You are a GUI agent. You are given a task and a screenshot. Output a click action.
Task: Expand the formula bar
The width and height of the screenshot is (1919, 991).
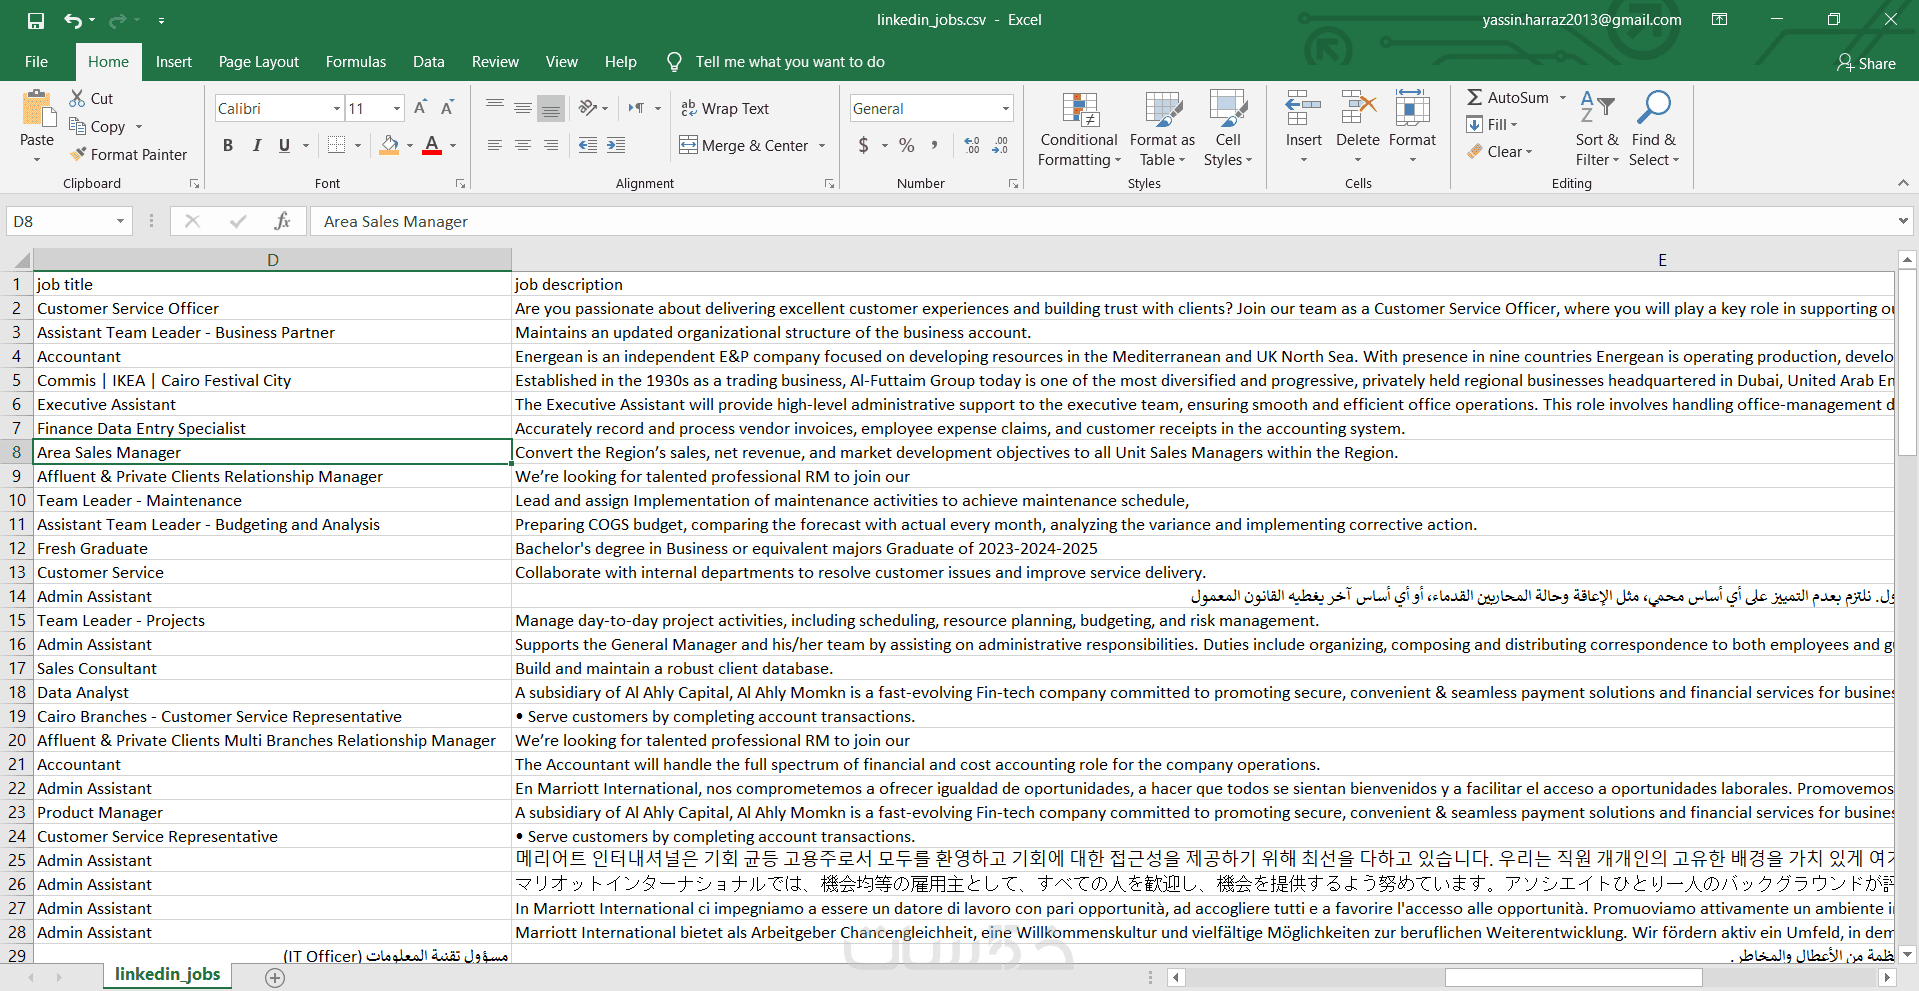click(x=1903, y=221)
